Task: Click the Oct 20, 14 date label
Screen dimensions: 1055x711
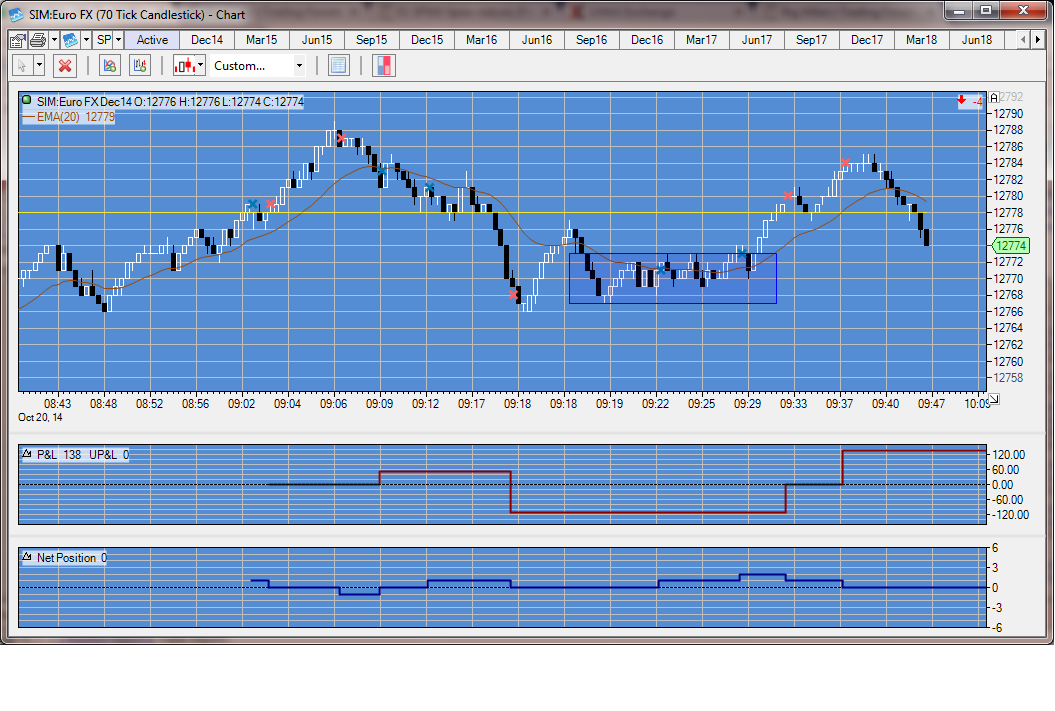Action: click(40, 418)
